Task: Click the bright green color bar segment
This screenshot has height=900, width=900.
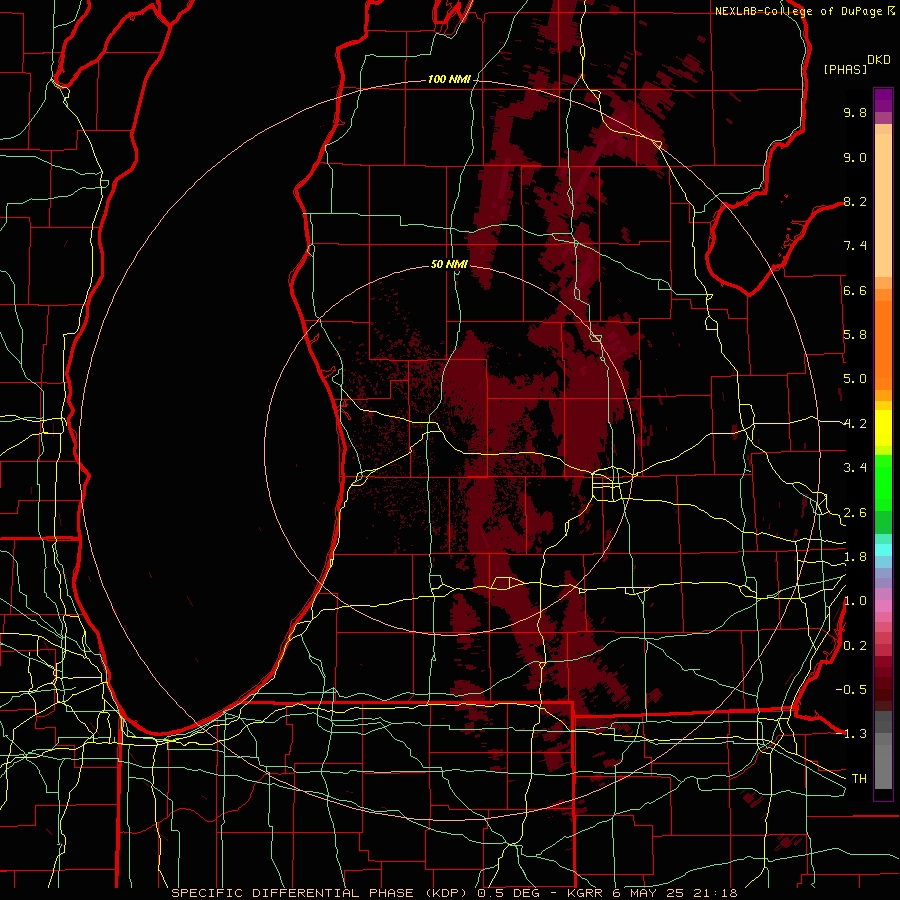Action: point(883,482)
